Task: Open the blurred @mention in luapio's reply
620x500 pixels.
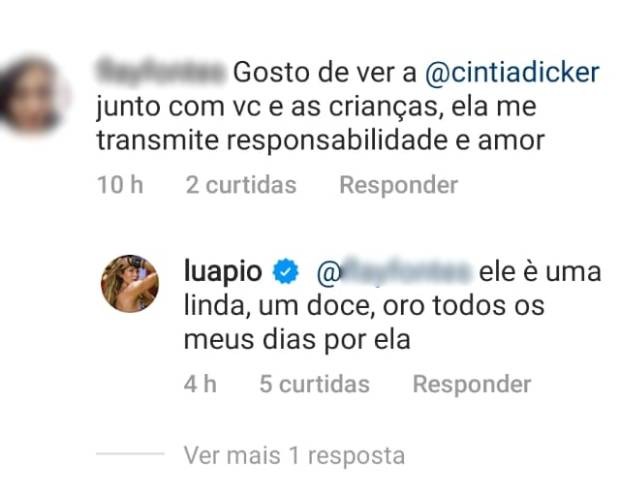Action: pyautogui.click(x=394, y=271)
